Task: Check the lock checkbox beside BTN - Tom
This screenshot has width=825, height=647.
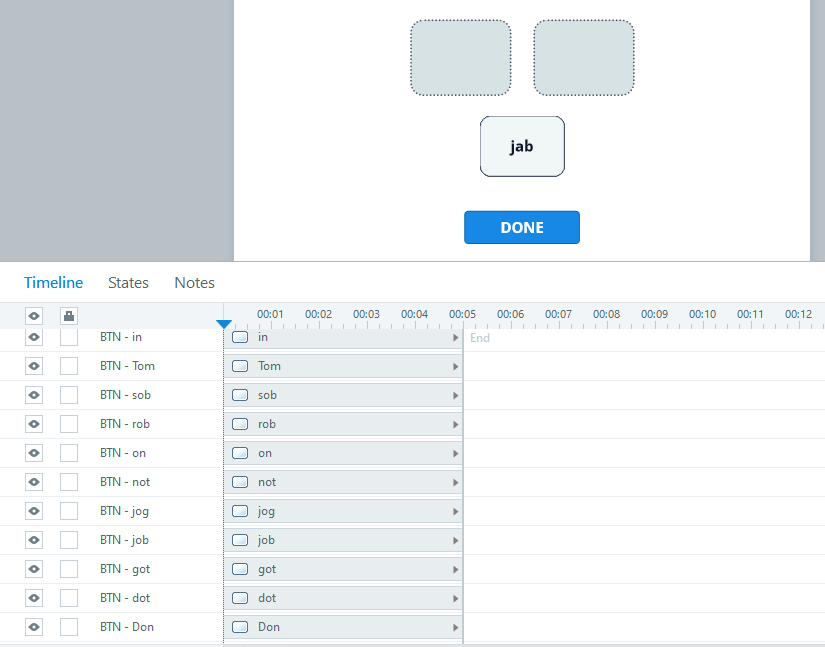Action: [x=67, y=366]
